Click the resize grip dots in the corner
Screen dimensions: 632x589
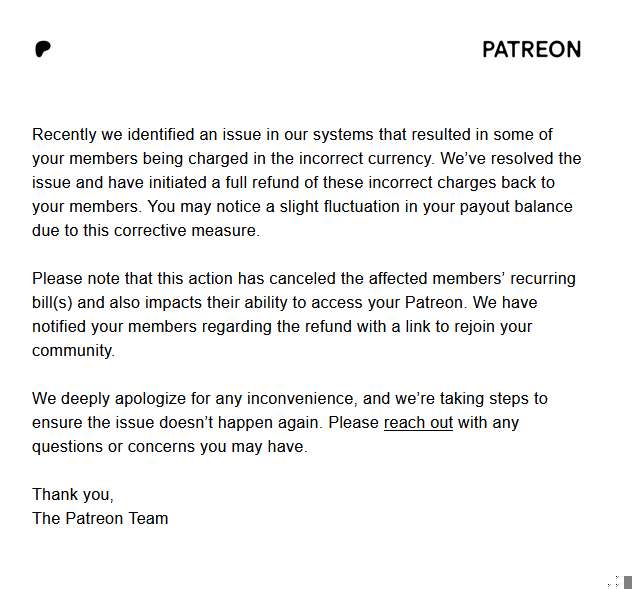(x=613, y=583)
